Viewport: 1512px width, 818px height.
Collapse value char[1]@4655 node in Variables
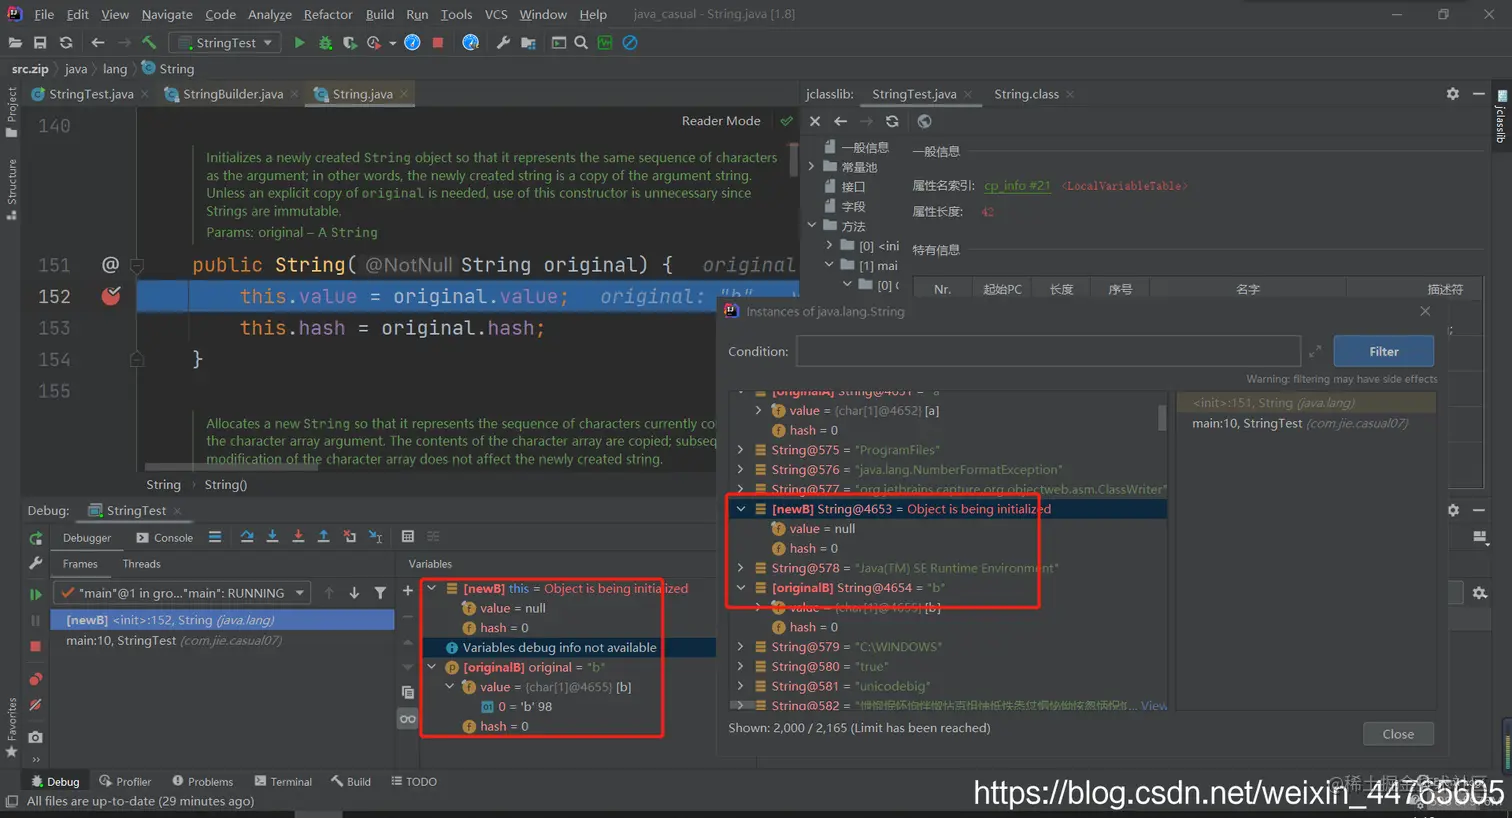coord(450,687)
